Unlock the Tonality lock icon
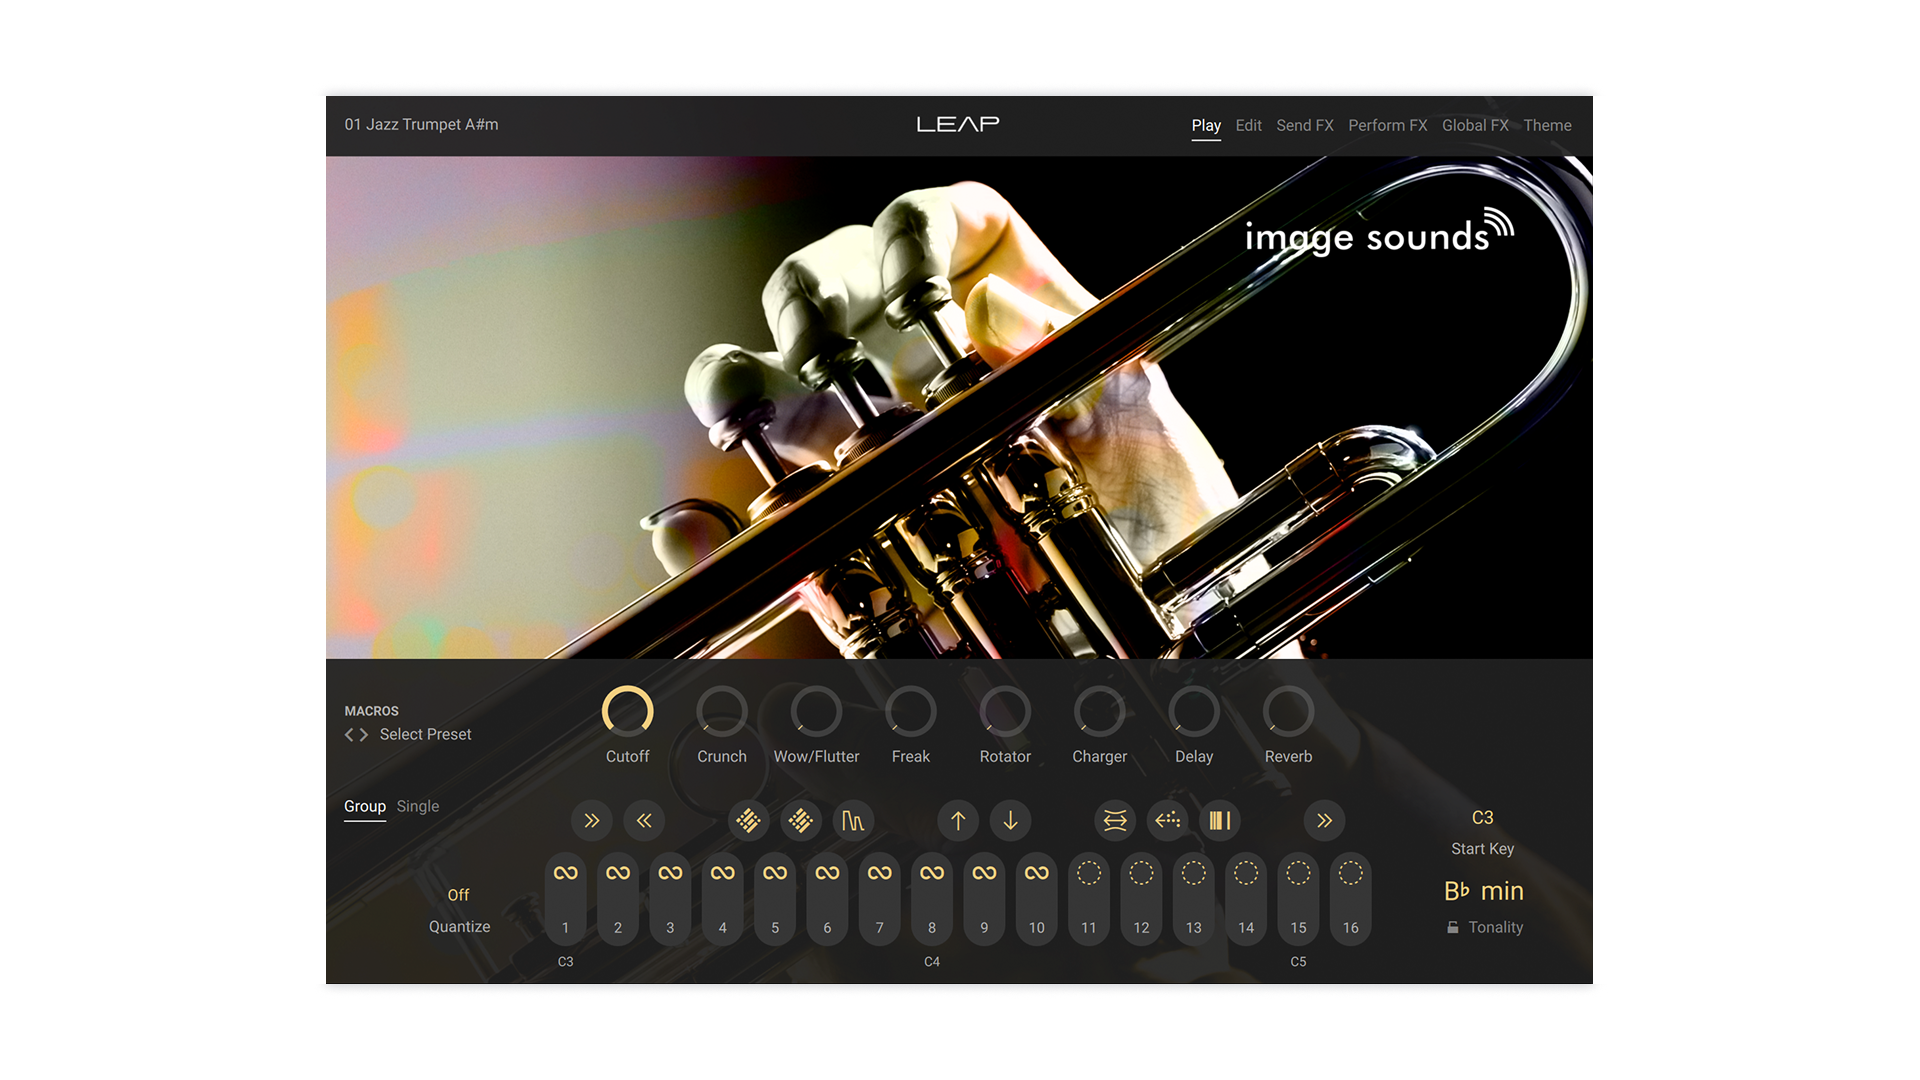The width and height of the screenshot is (1920, 1080). click(1453, 927)
